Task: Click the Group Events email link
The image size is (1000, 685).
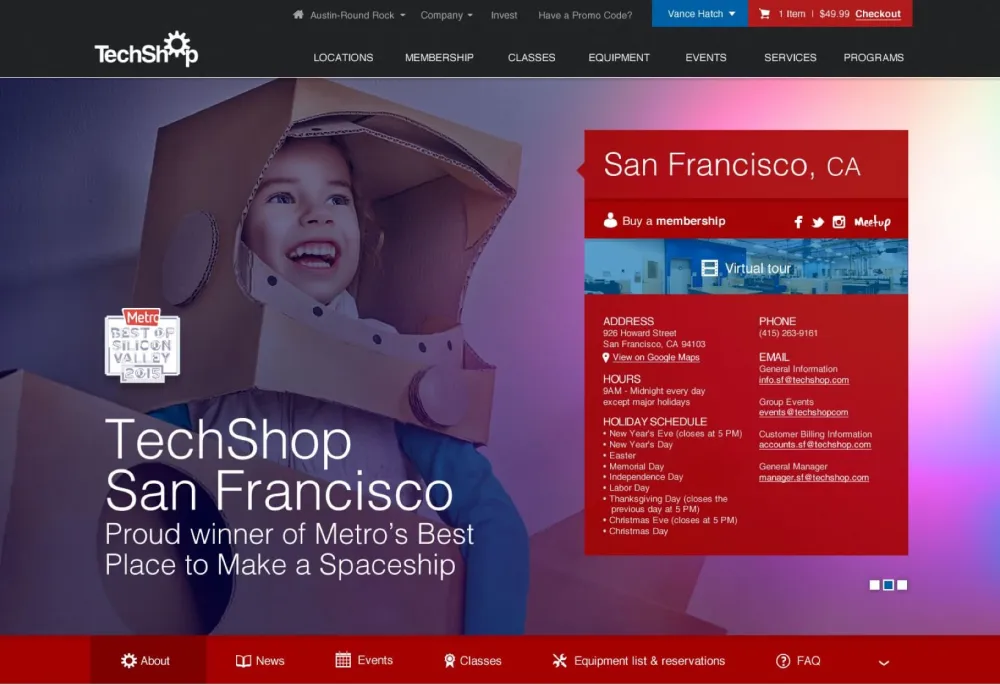Action: [x=803, y=412]
